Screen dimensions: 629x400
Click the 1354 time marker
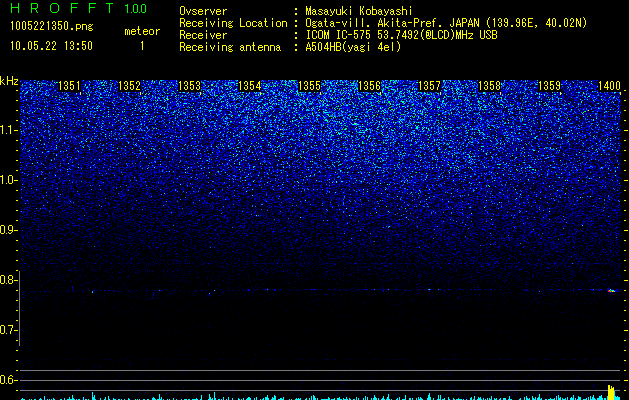pos(250,86)
